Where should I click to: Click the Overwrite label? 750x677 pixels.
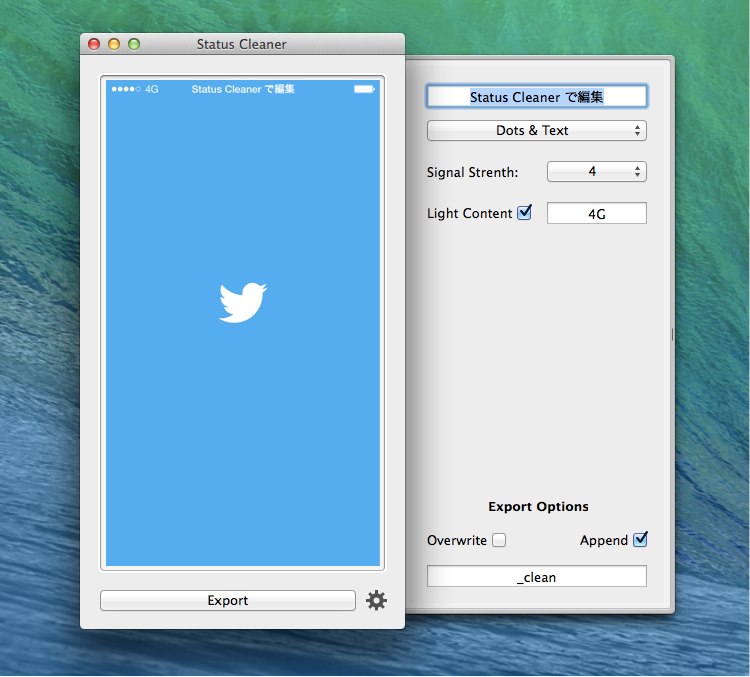pyautogui.click(x=457, y=541)
